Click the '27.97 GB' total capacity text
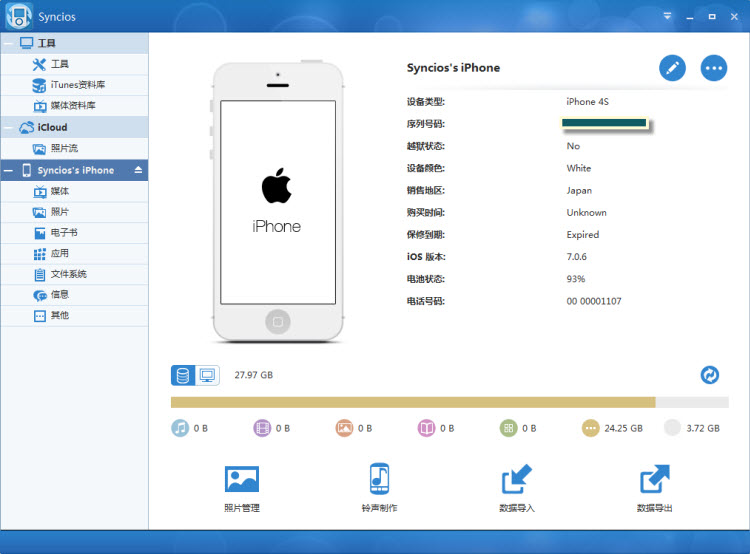 [254, 375]
